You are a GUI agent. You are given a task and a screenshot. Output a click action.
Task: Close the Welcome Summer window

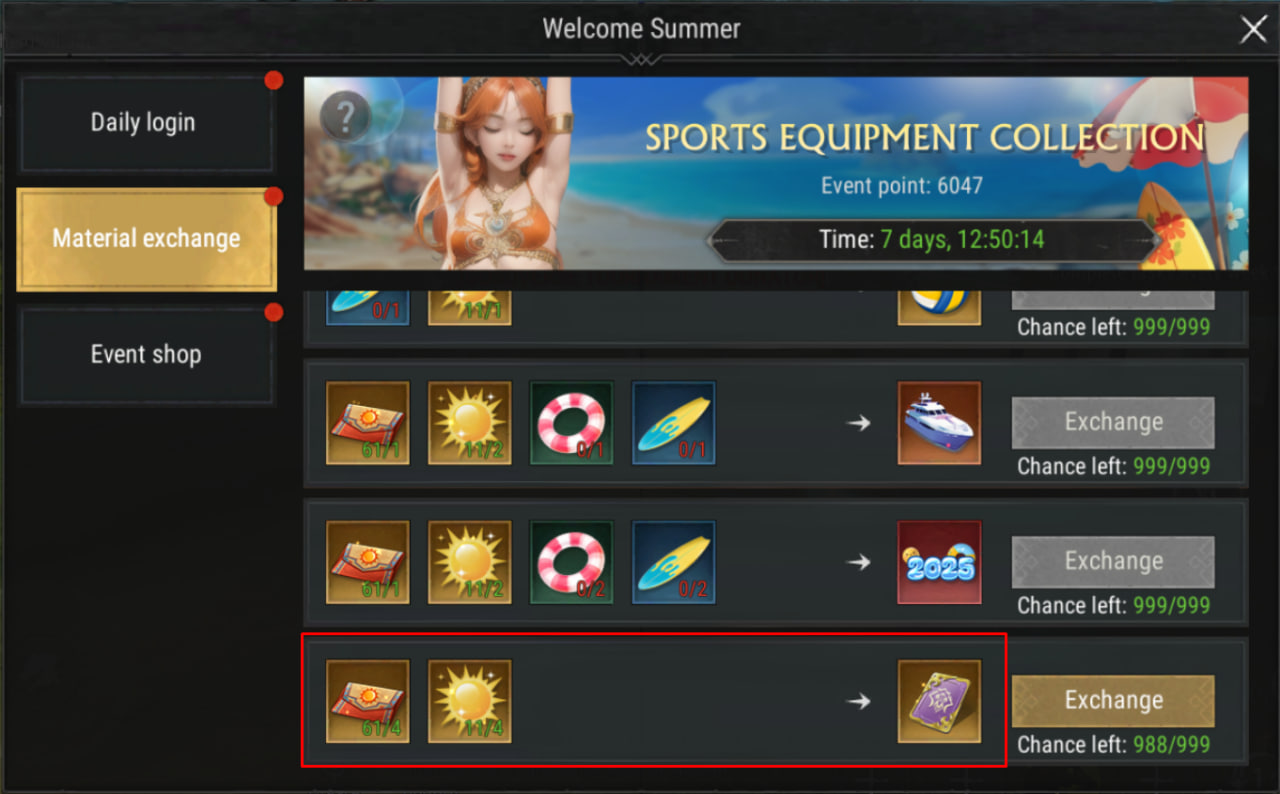1253,29
